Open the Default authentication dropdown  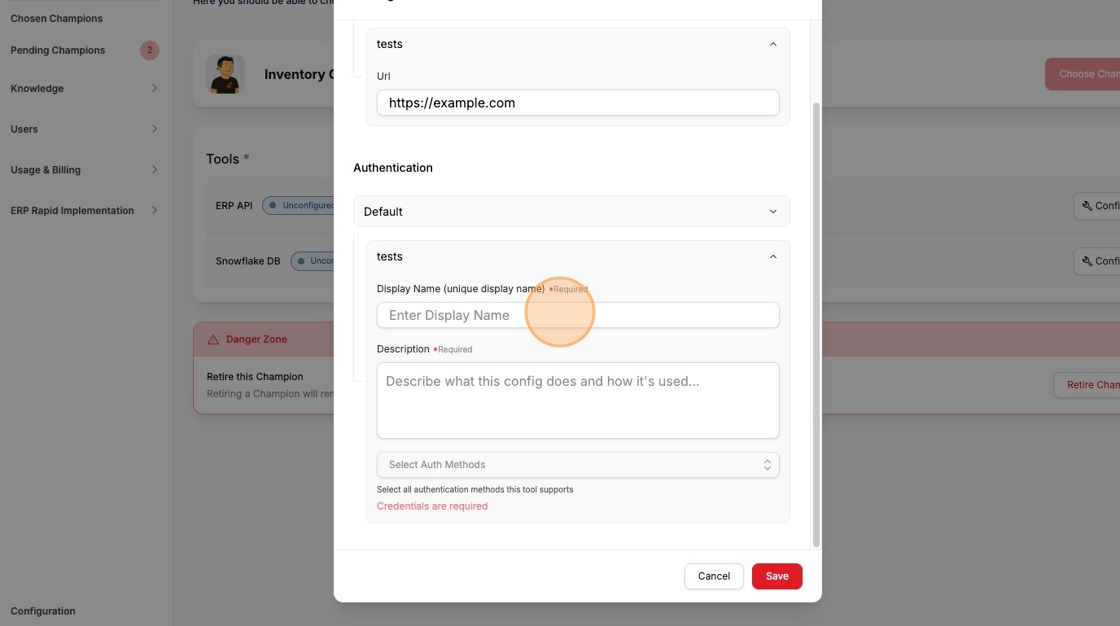point(578,211)
